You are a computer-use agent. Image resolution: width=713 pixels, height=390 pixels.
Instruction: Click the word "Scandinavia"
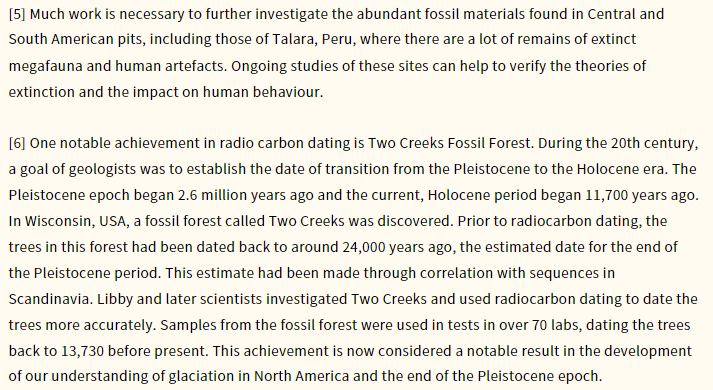point(49,299)
